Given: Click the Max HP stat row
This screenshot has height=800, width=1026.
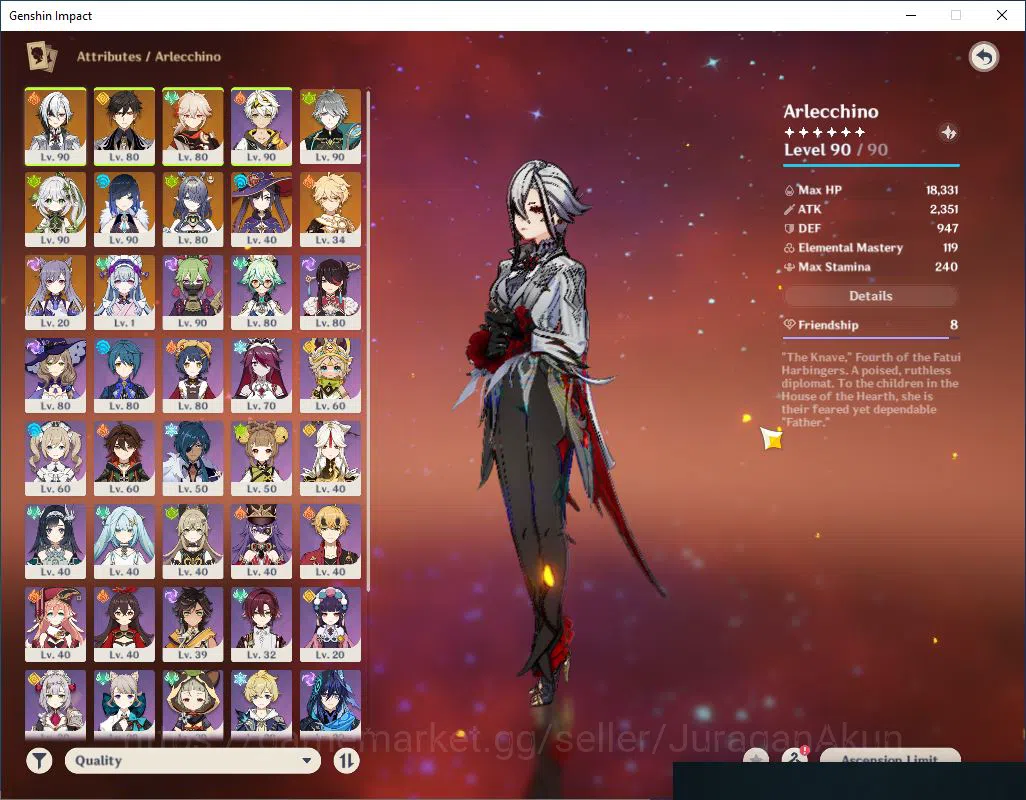Looking at the screenshot, I should click(x=871, y=190).
